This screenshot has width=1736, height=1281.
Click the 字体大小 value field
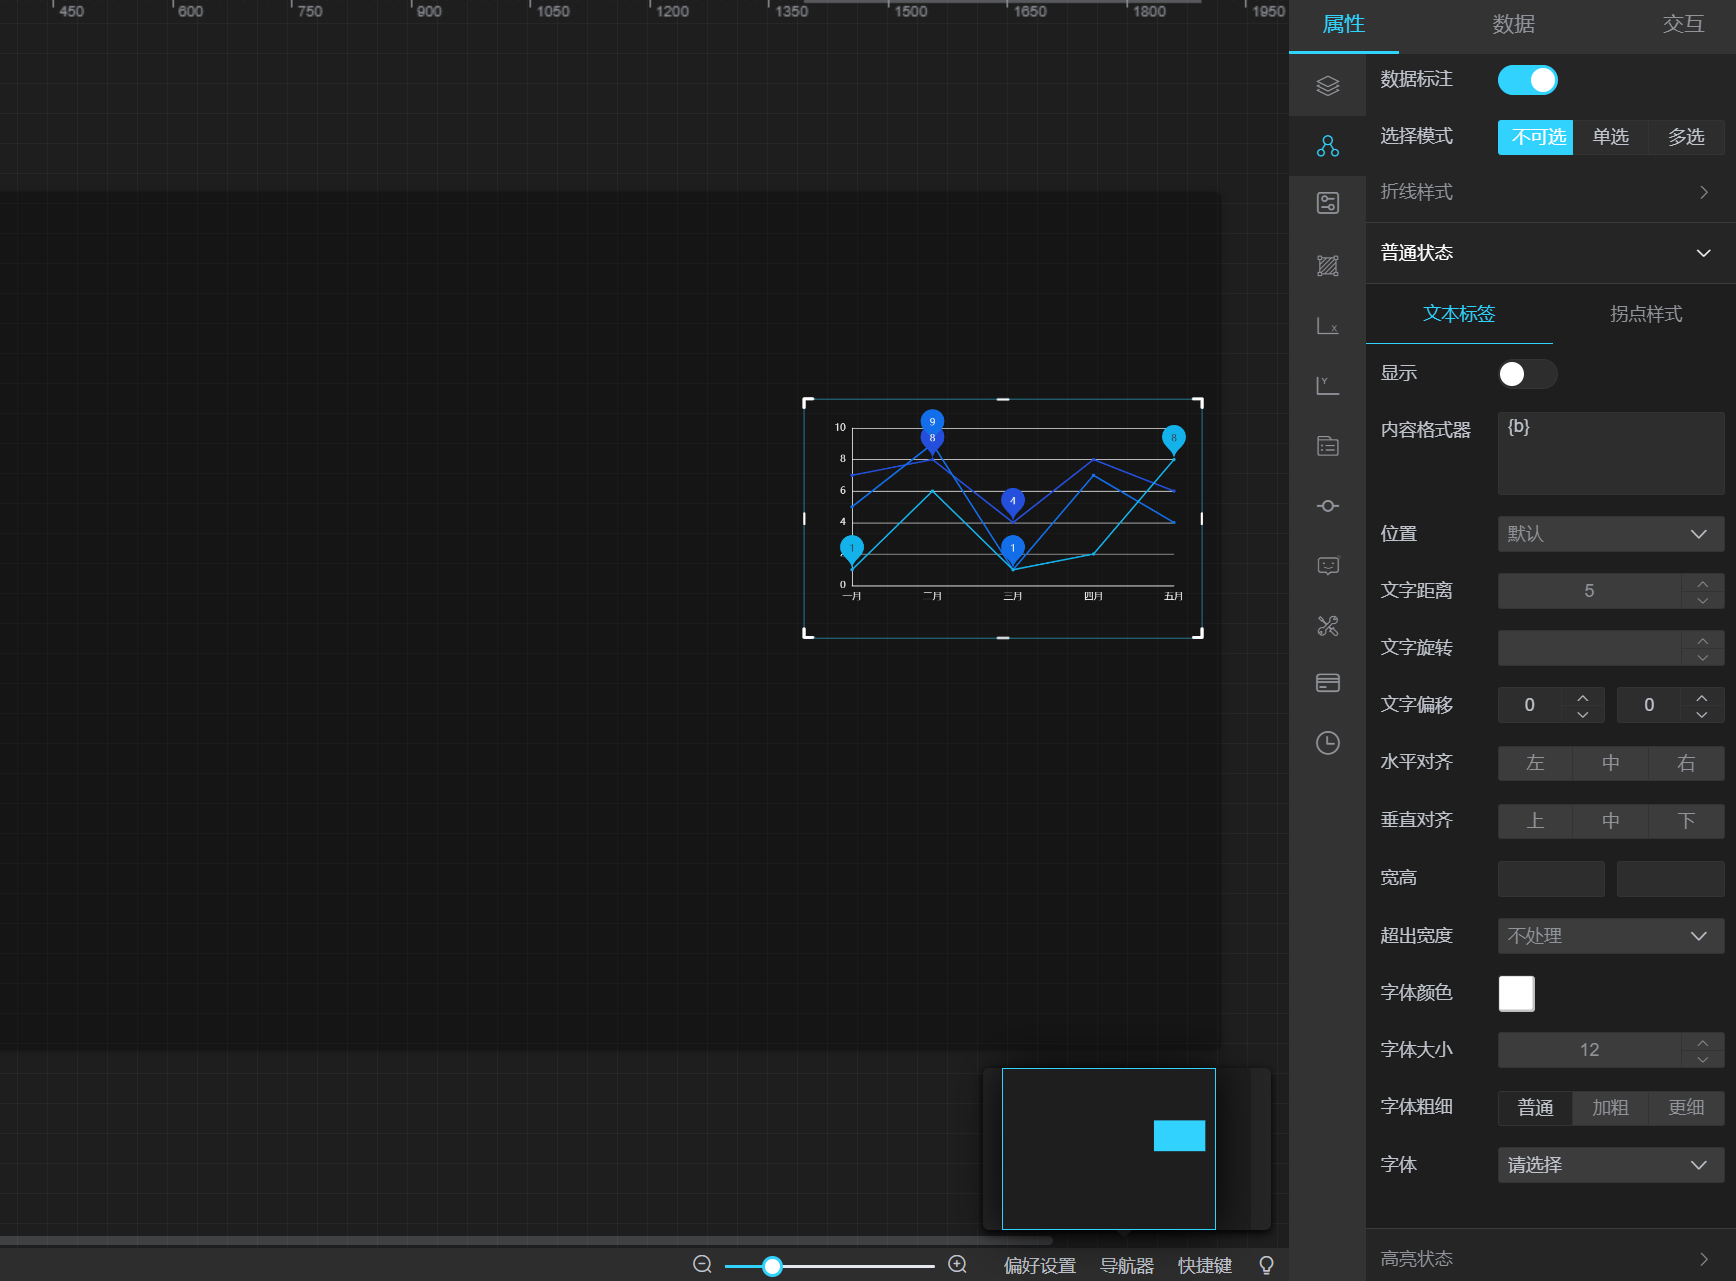click(1590, 1050)
